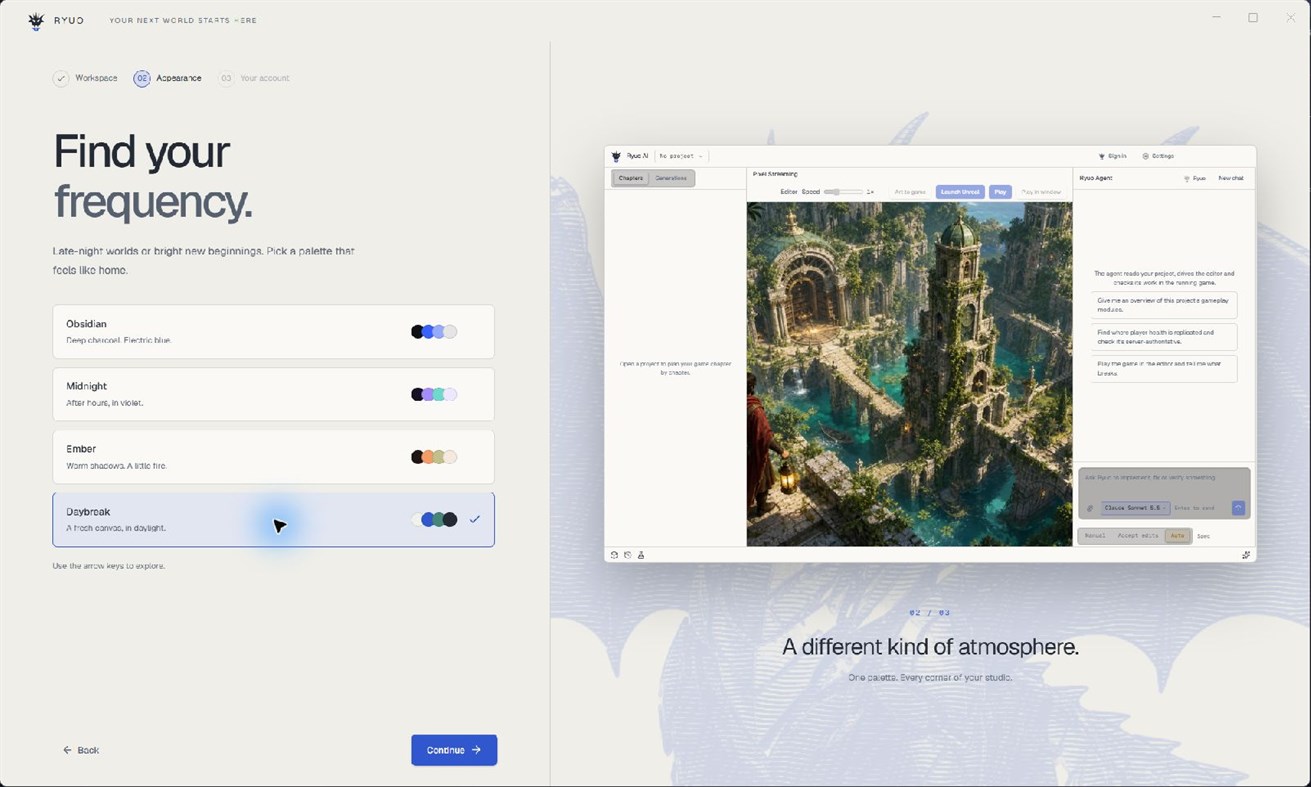The height and width of the screenshot is (787, 1311).
Task: Go Back to the previous step
Action: [x=81, y=750]
